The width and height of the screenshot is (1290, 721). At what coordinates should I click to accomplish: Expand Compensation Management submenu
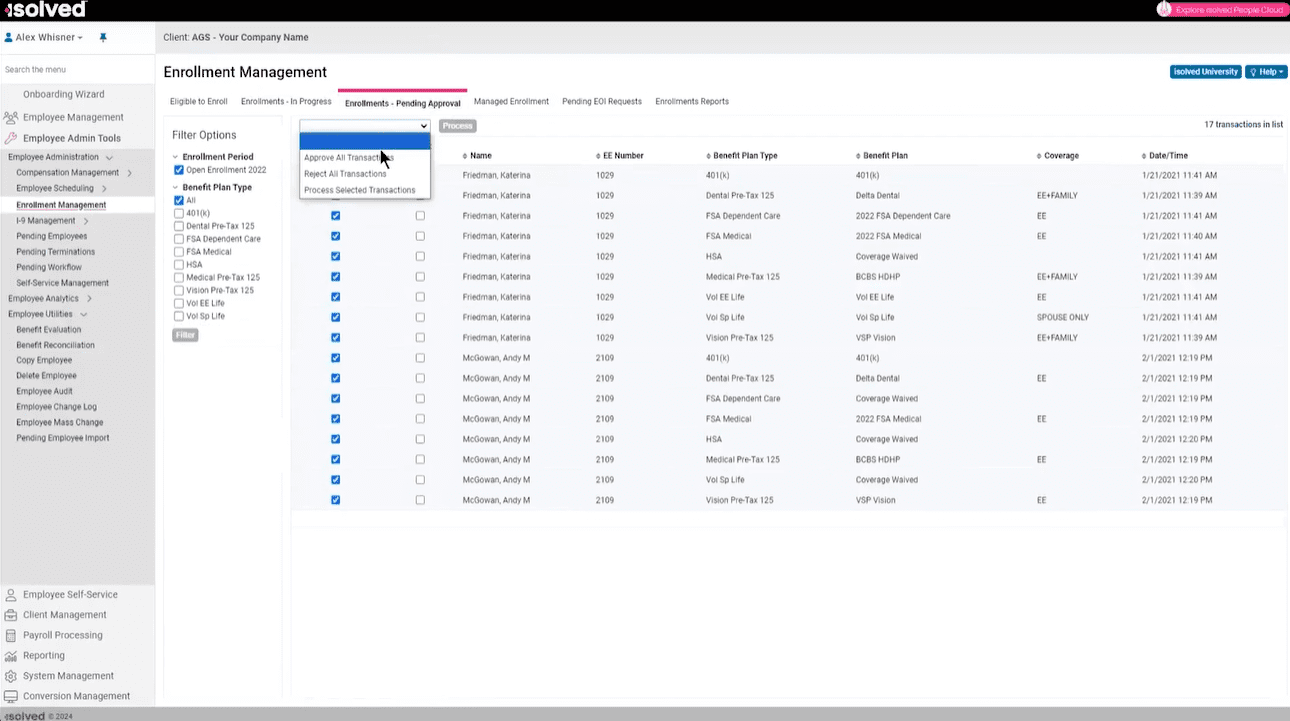point(129,173)
